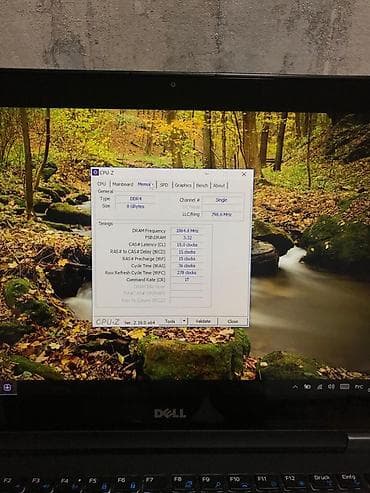Open the Graphics tab
This screenshot has width=370, height=493.
click(183, 185)
